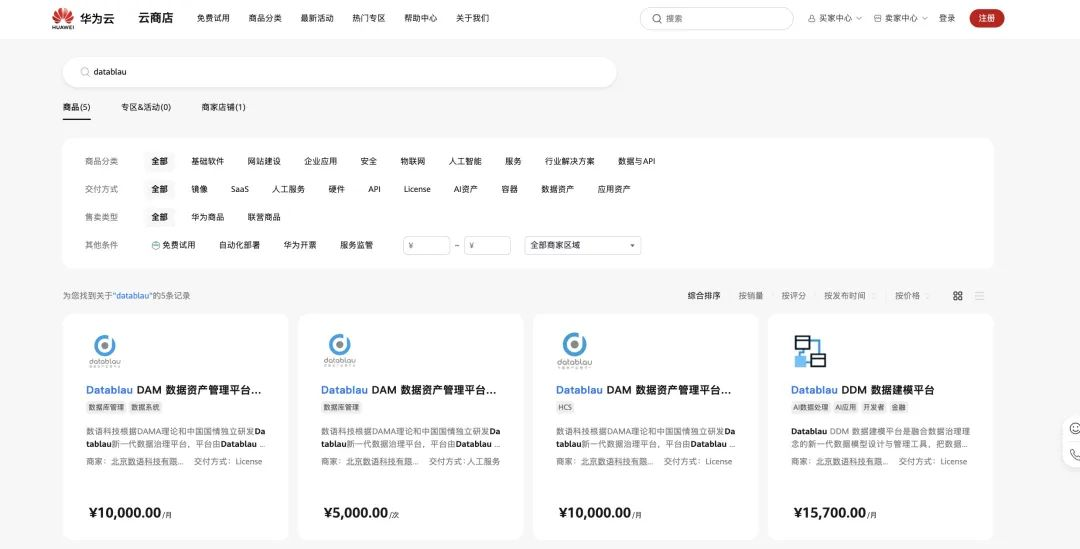Click the magnifier icon in top search box

point(656,19)
